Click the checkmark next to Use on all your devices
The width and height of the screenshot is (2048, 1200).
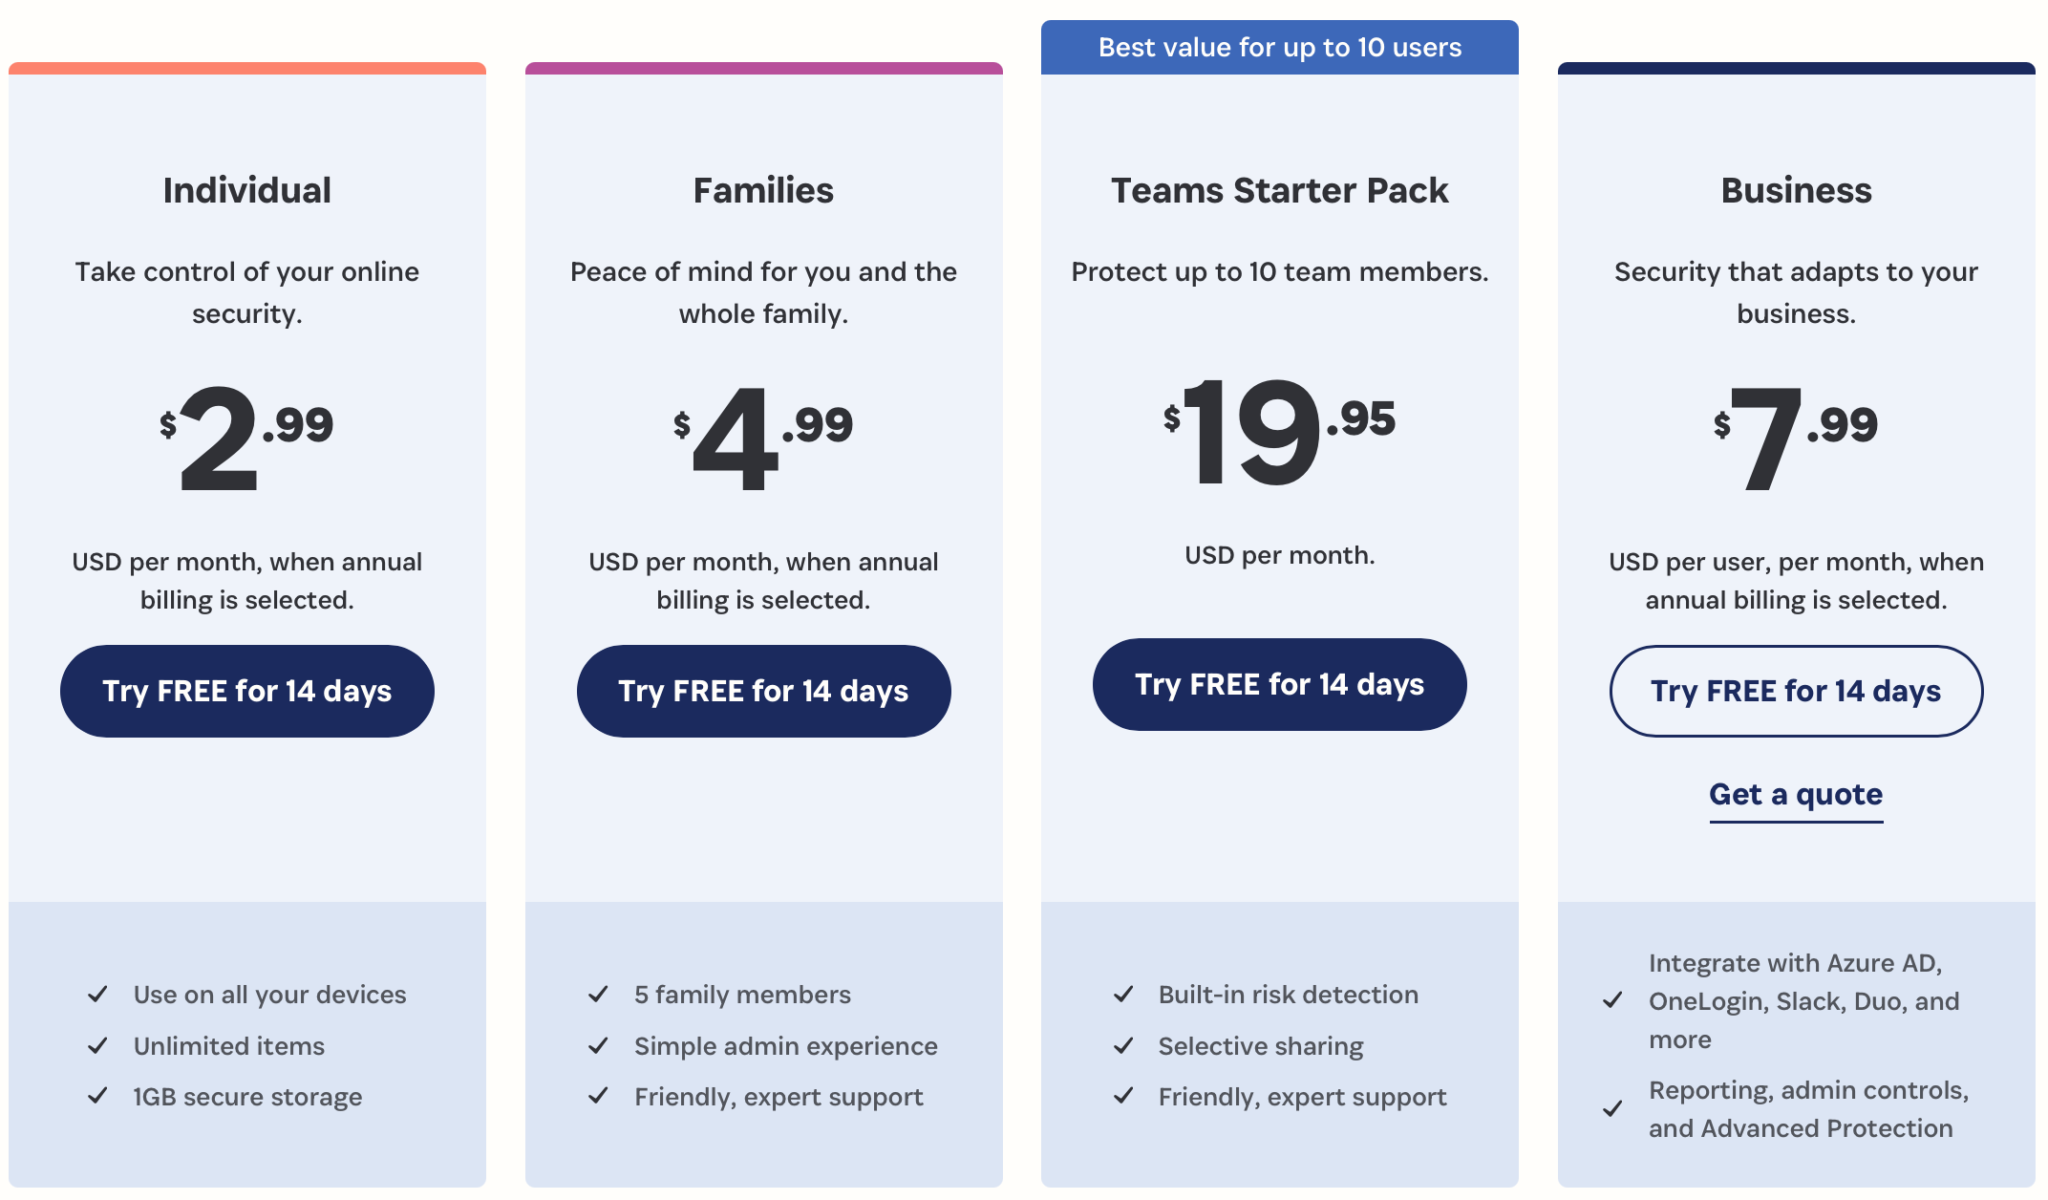point(97,994)
